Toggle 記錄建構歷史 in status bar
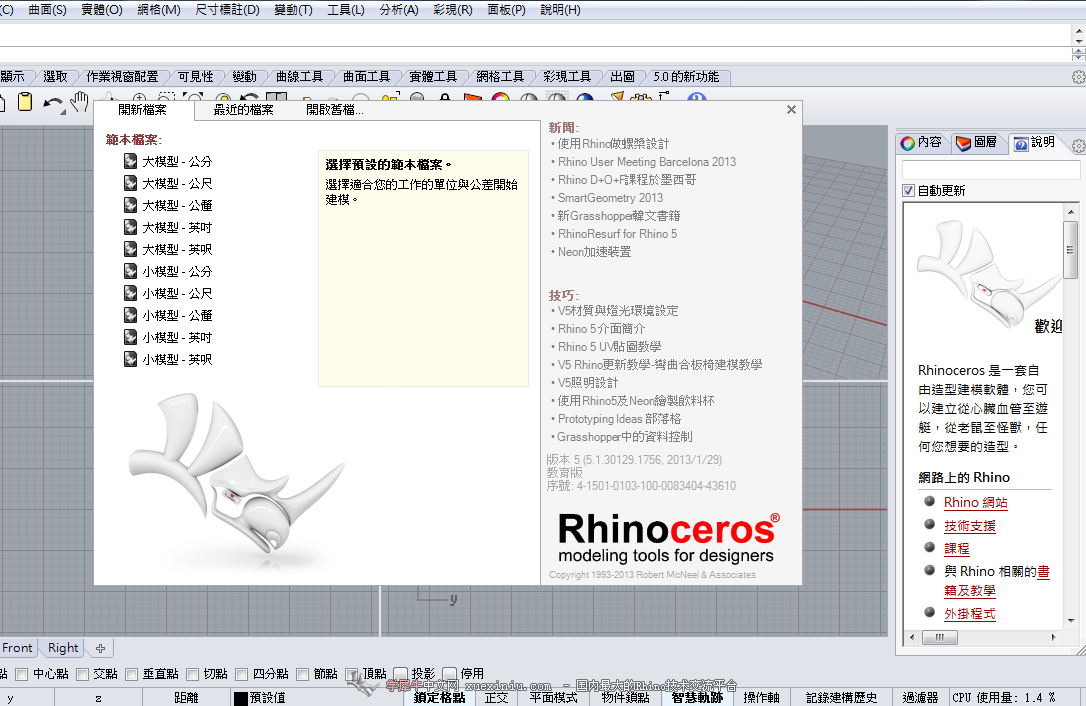 [x=842, y=698]
